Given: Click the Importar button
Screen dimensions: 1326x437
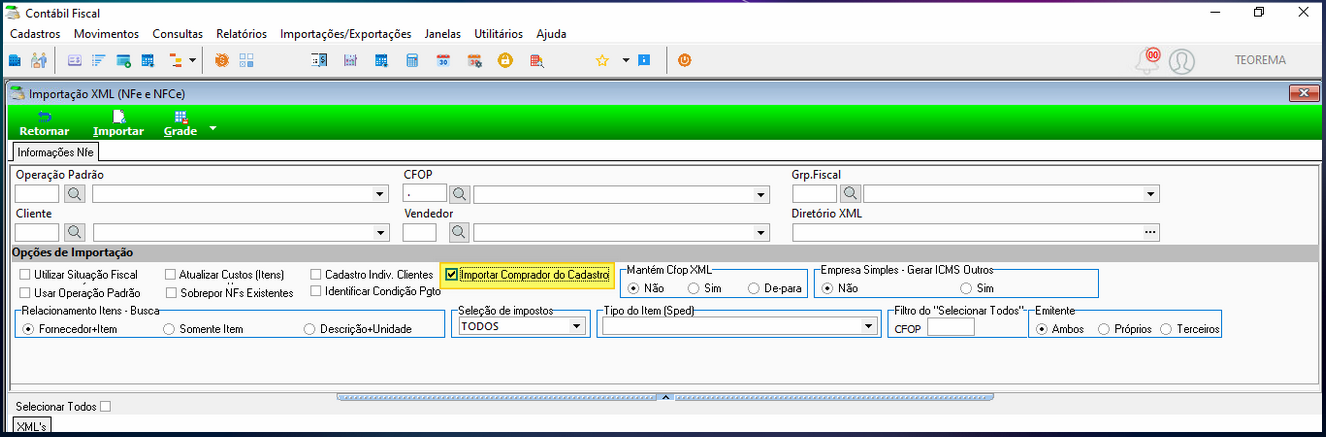Looking at the screenshot, I should [x=118, y=124].
